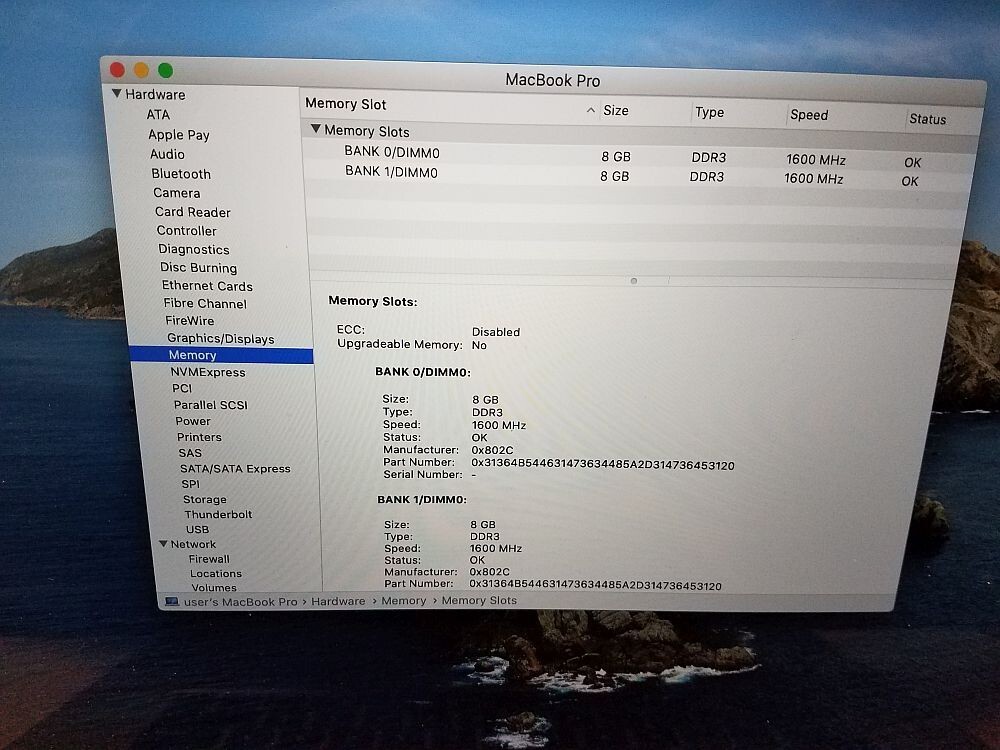This screenshot has height=750, width=1000.
Task: Sort by the Memory Slot column header
Action: [346, 104]
